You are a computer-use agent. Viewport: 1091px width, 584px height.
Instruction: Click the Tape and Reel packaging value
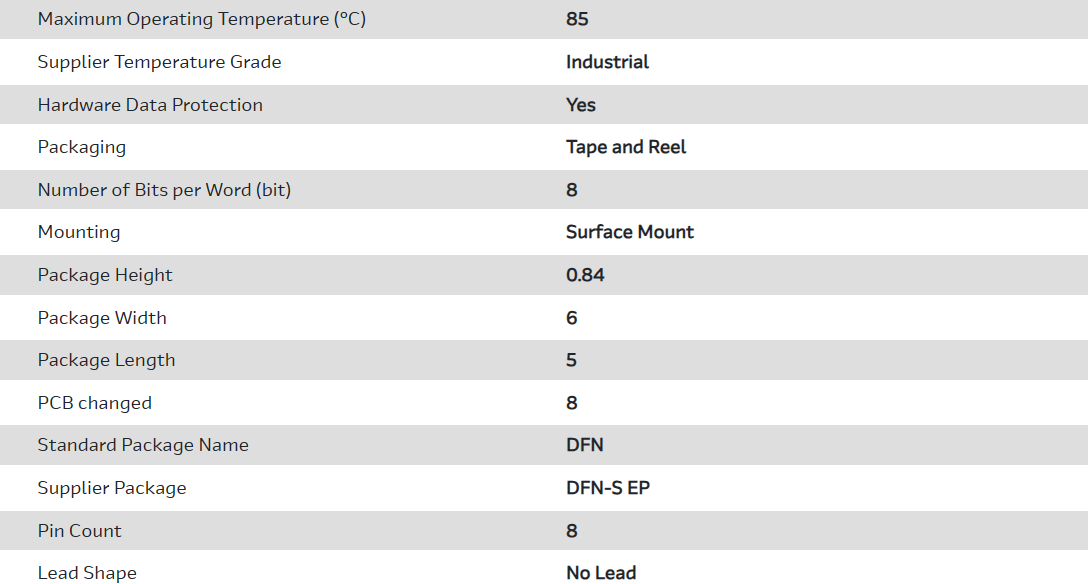[626, 147]
